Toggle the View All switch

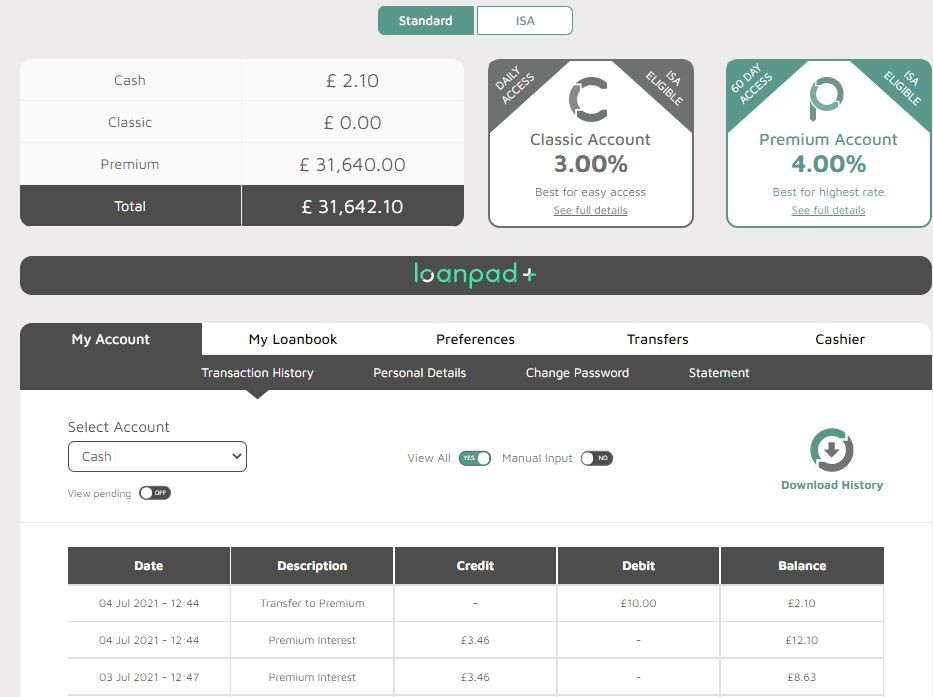[x=475, y=458]
